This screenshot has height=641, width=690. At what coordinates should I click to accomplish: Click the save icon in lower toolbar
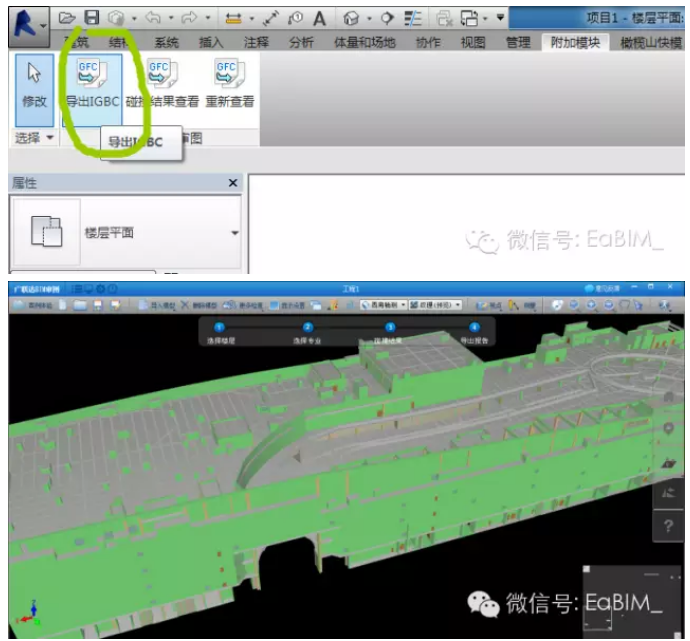click(x=98, y=305)
